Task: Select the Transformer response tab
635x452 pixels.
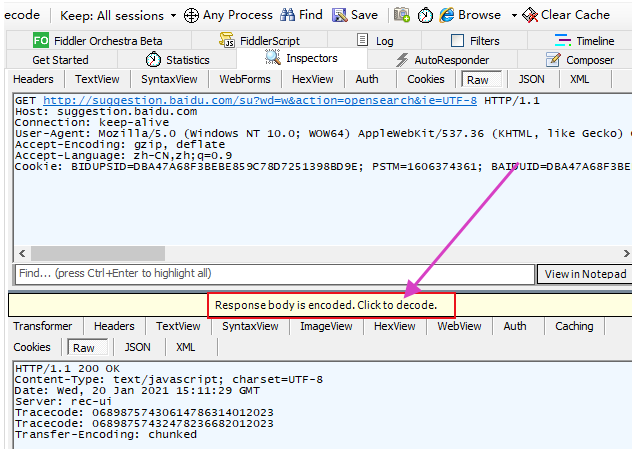Action: click(x=43, y=326)
